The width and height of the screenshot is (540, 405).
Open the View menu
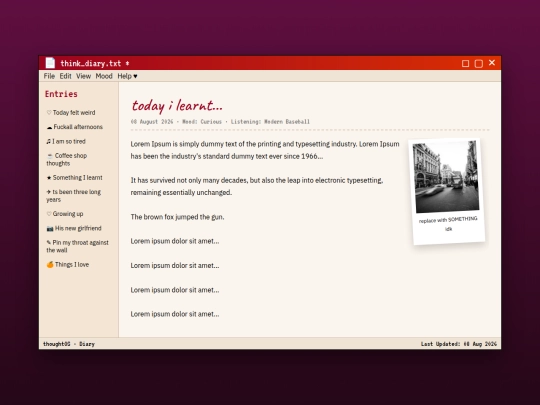83,76
